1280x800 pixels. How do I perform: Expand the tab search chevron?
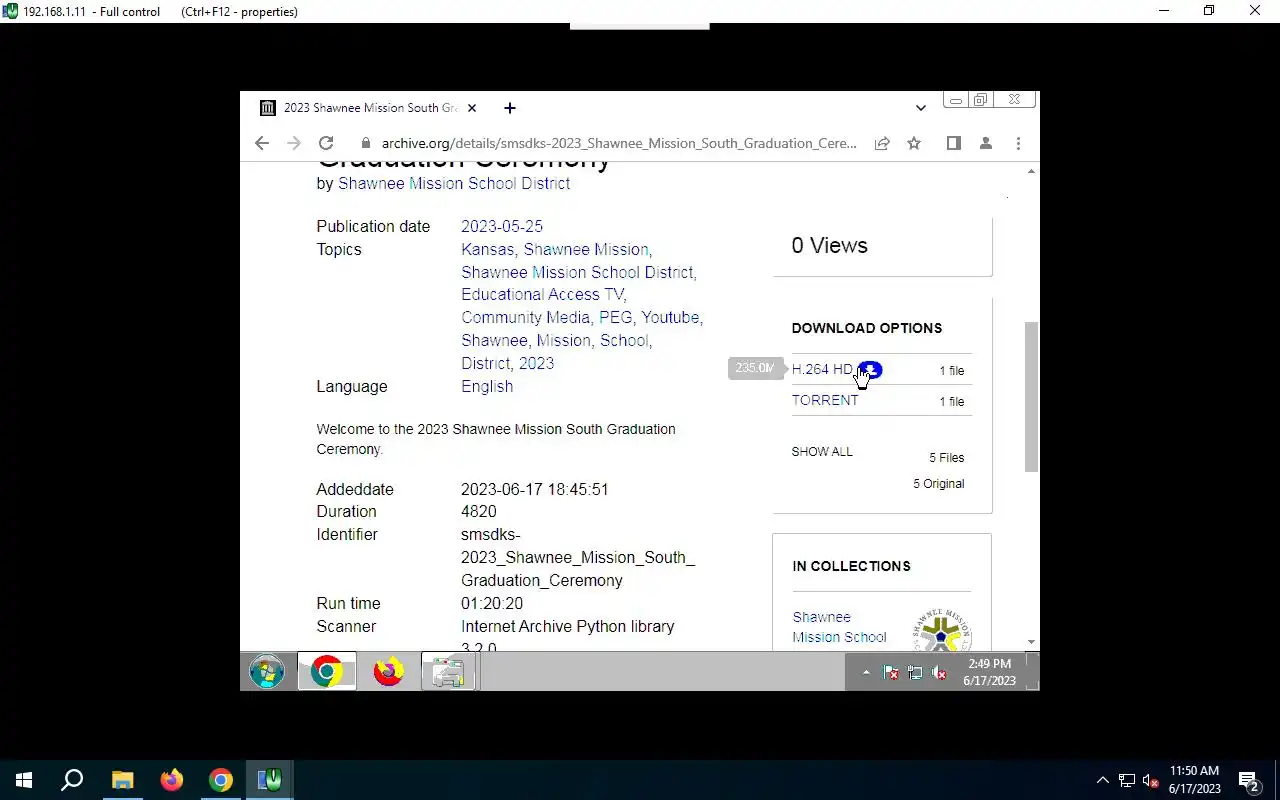click(x=920, y=108)
